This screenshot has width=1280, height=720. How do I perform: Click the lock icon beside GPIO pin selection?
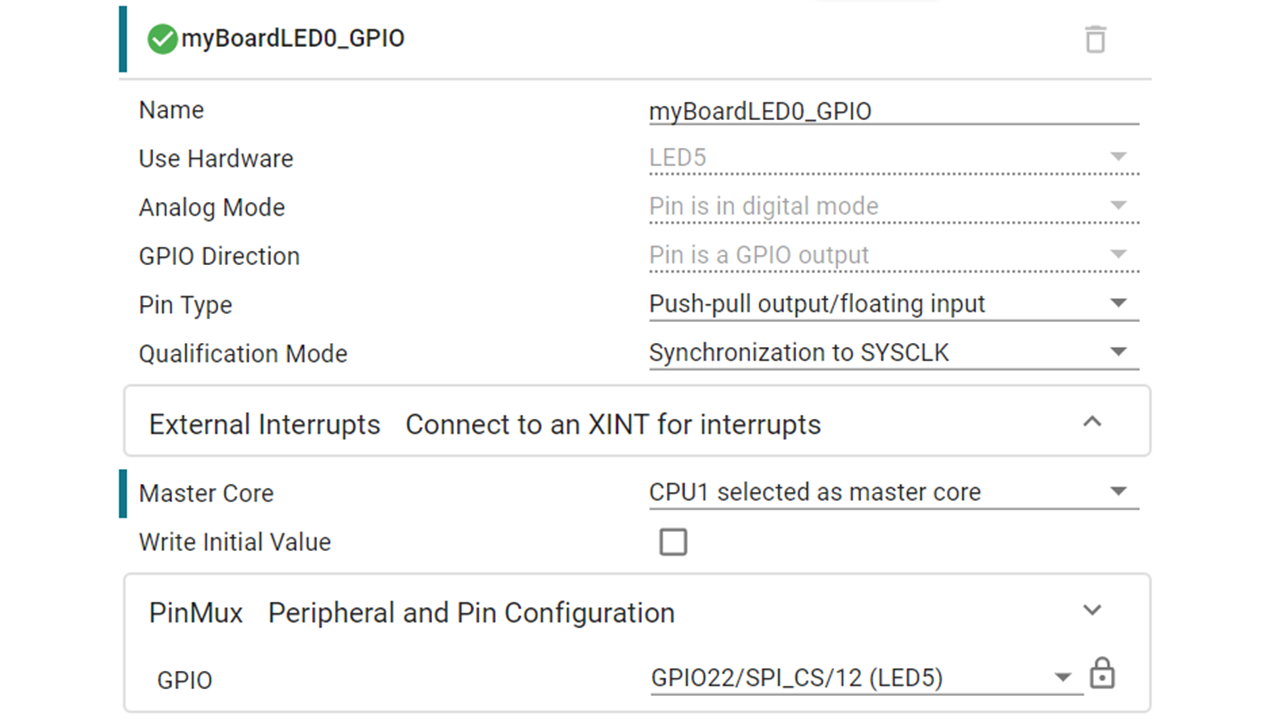[1101, 673]
